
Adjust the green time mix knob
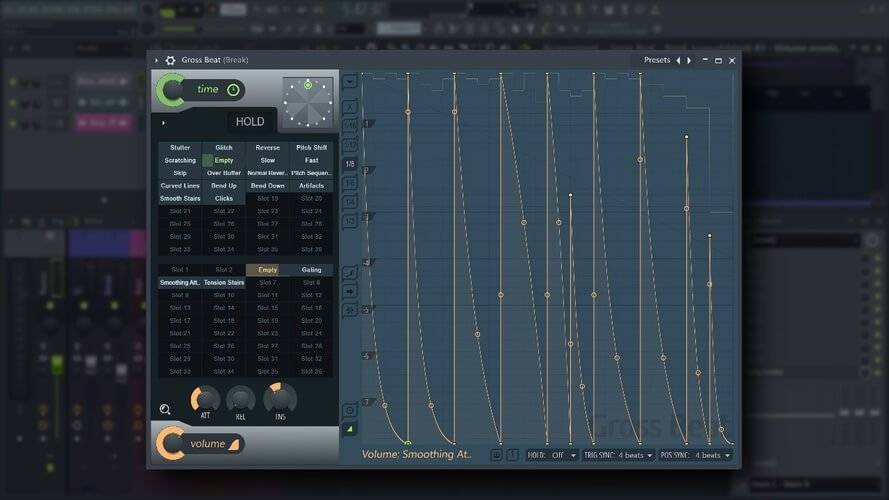[170, 90]
